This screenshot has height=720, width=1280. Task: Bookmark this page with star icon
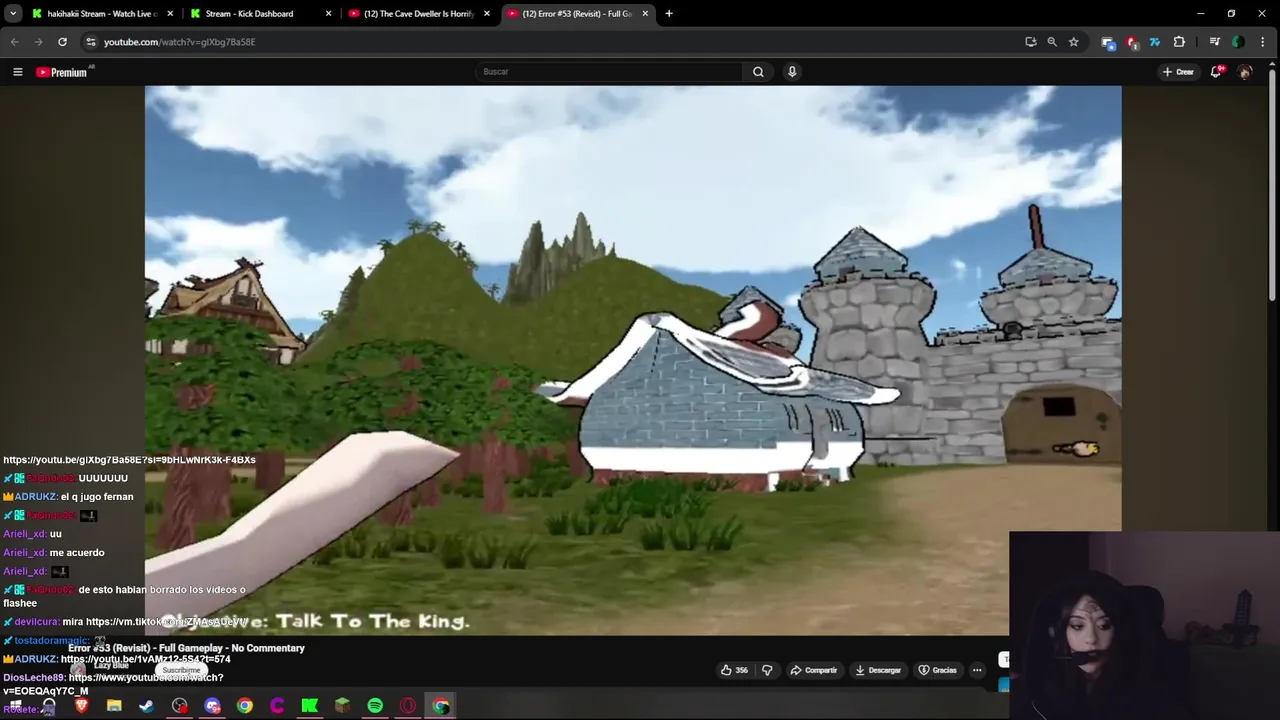[x=1073, y=42]
